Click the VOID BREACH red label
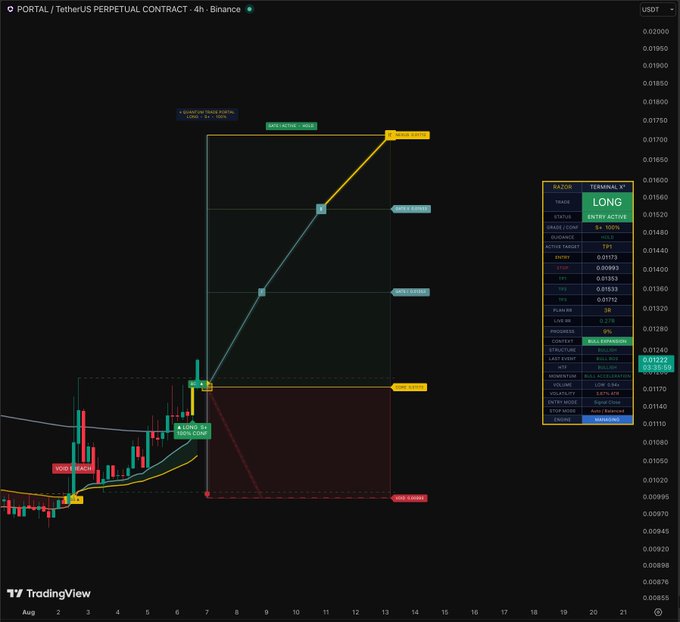The image size is (680, 622). tap(73, 468)
